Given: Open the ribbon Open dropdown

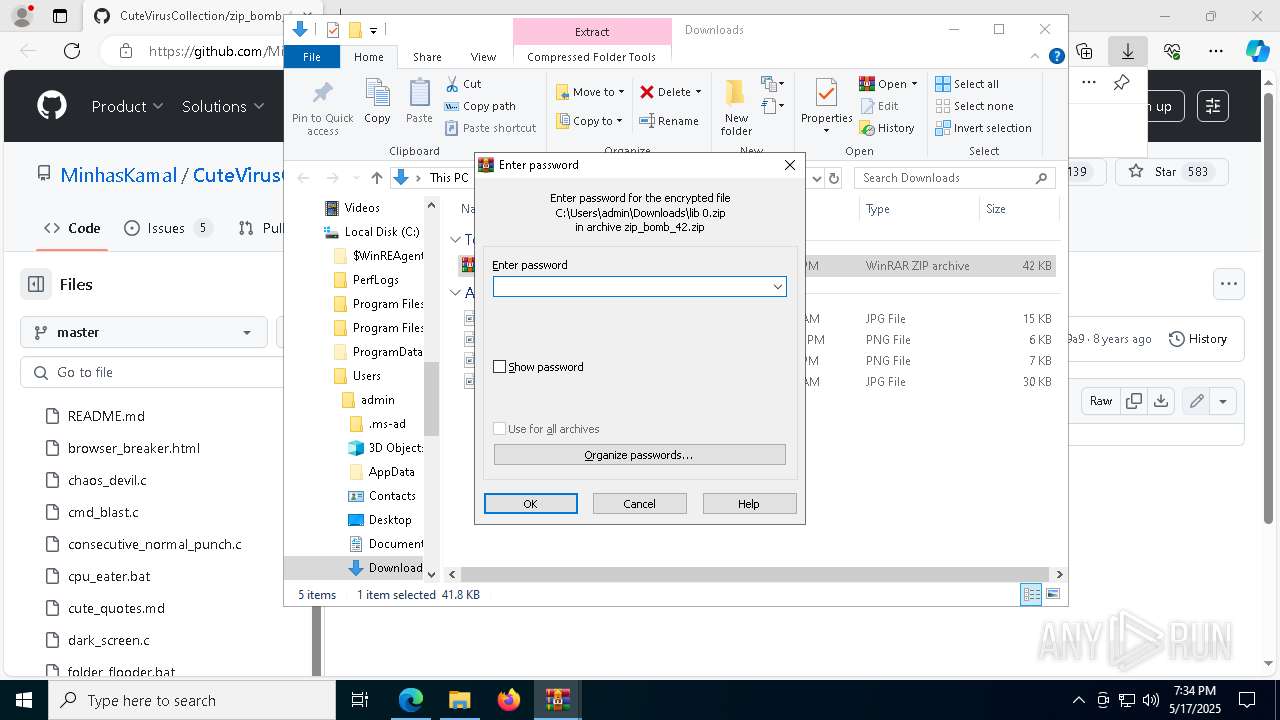Looking at the screenshot, I should click(x=888, y=84).
